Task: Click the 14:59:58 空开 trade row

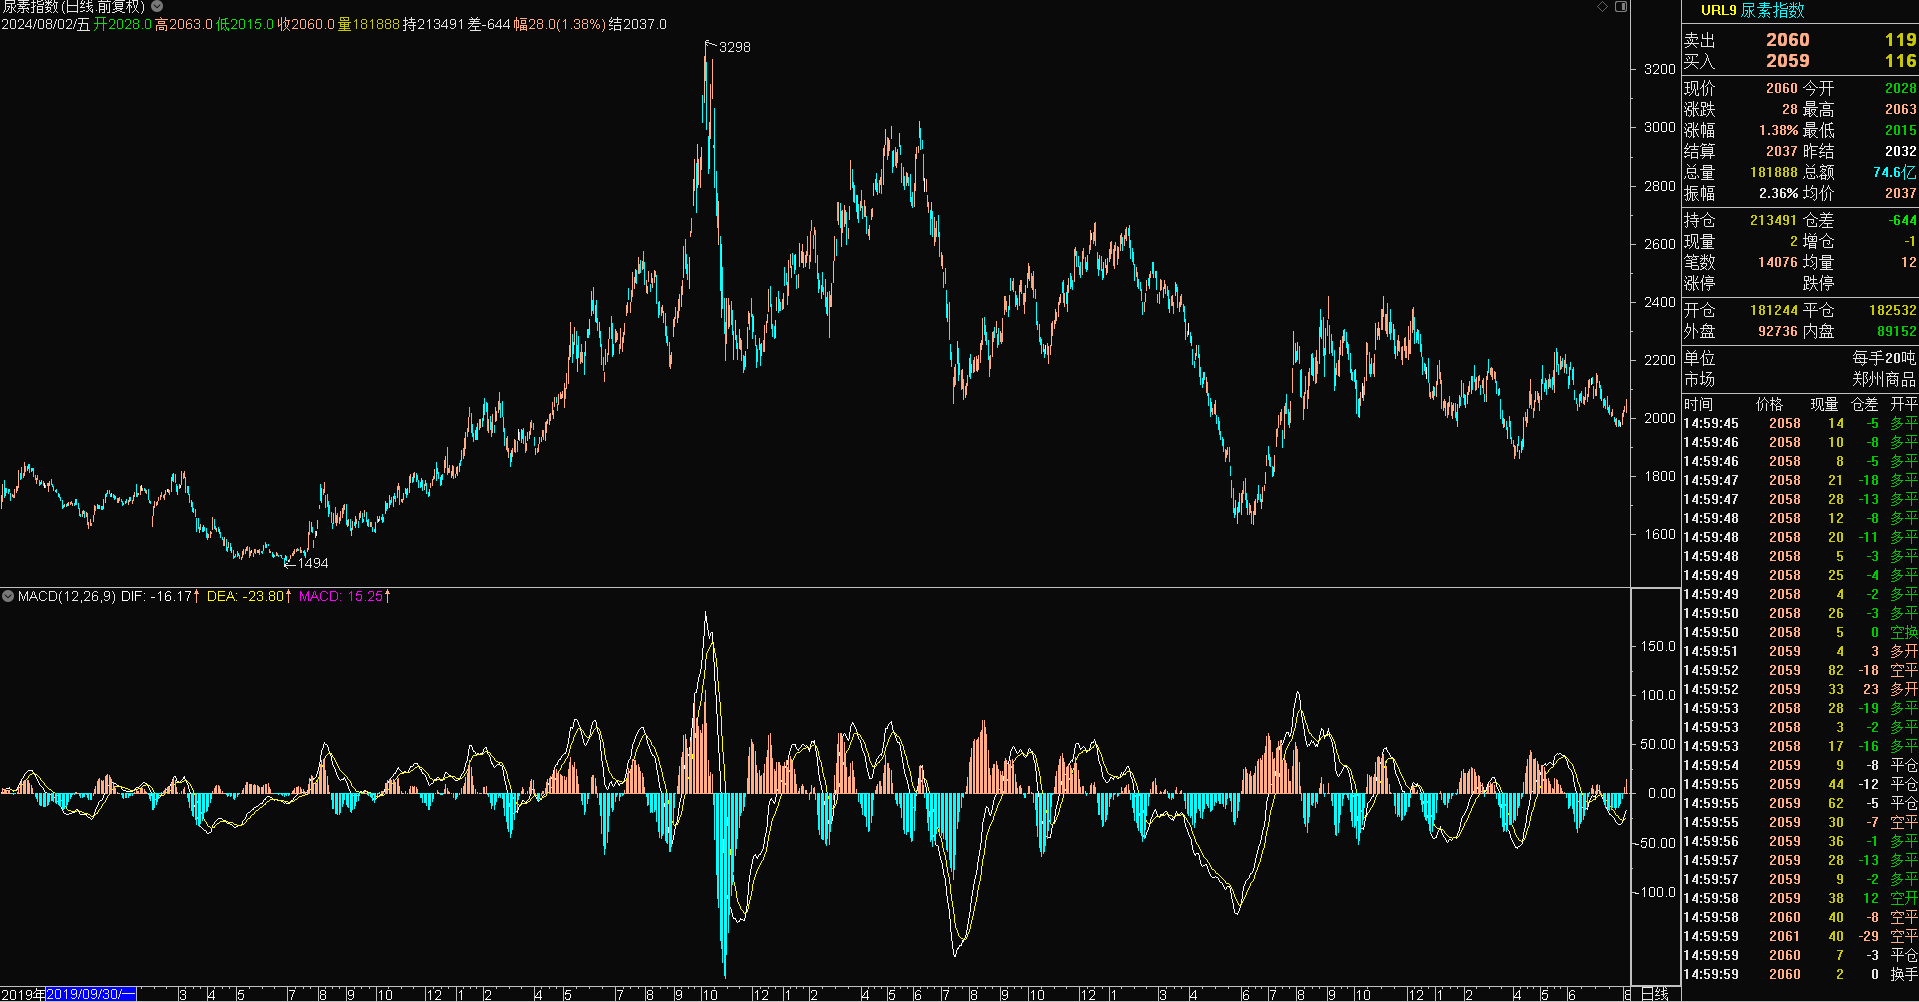Action: tap(1800, 898)
